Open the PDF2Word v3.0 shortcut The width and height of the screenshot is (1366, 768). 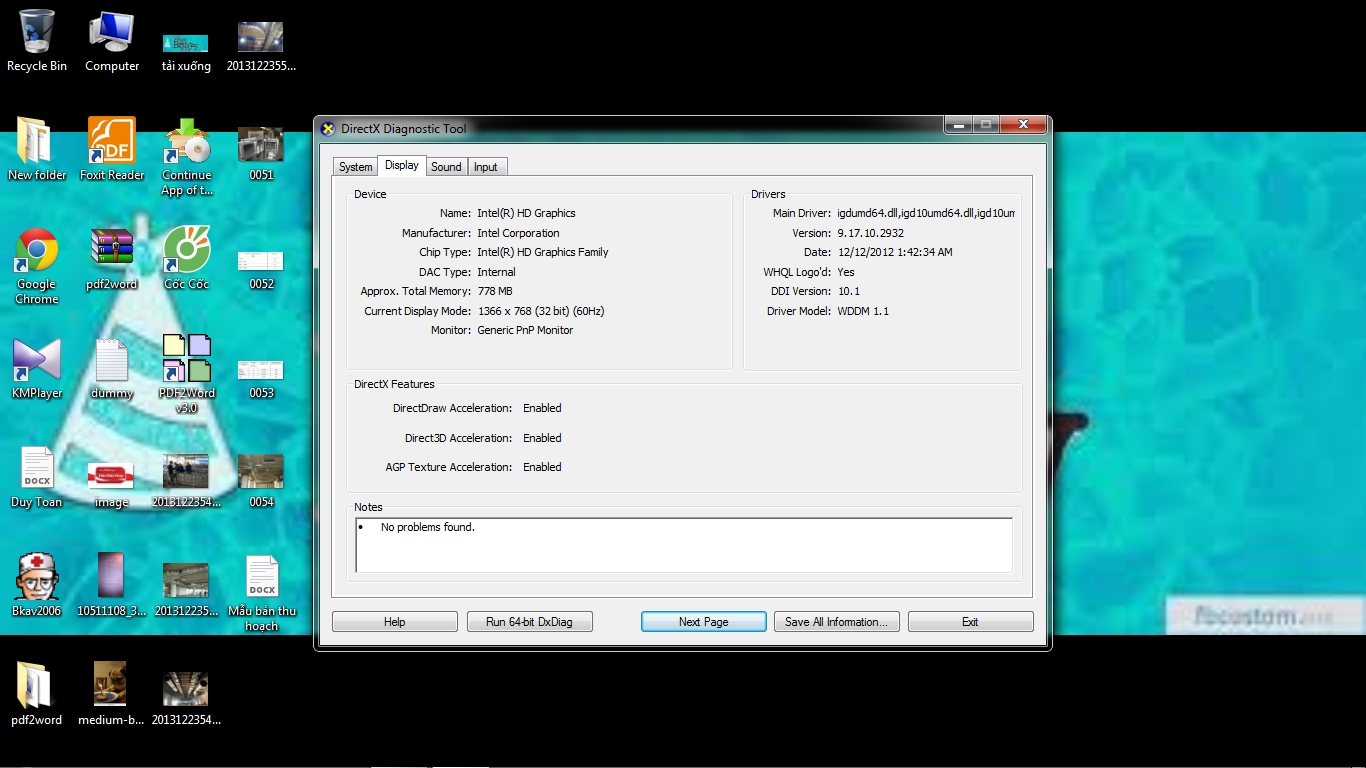[186, 361]
